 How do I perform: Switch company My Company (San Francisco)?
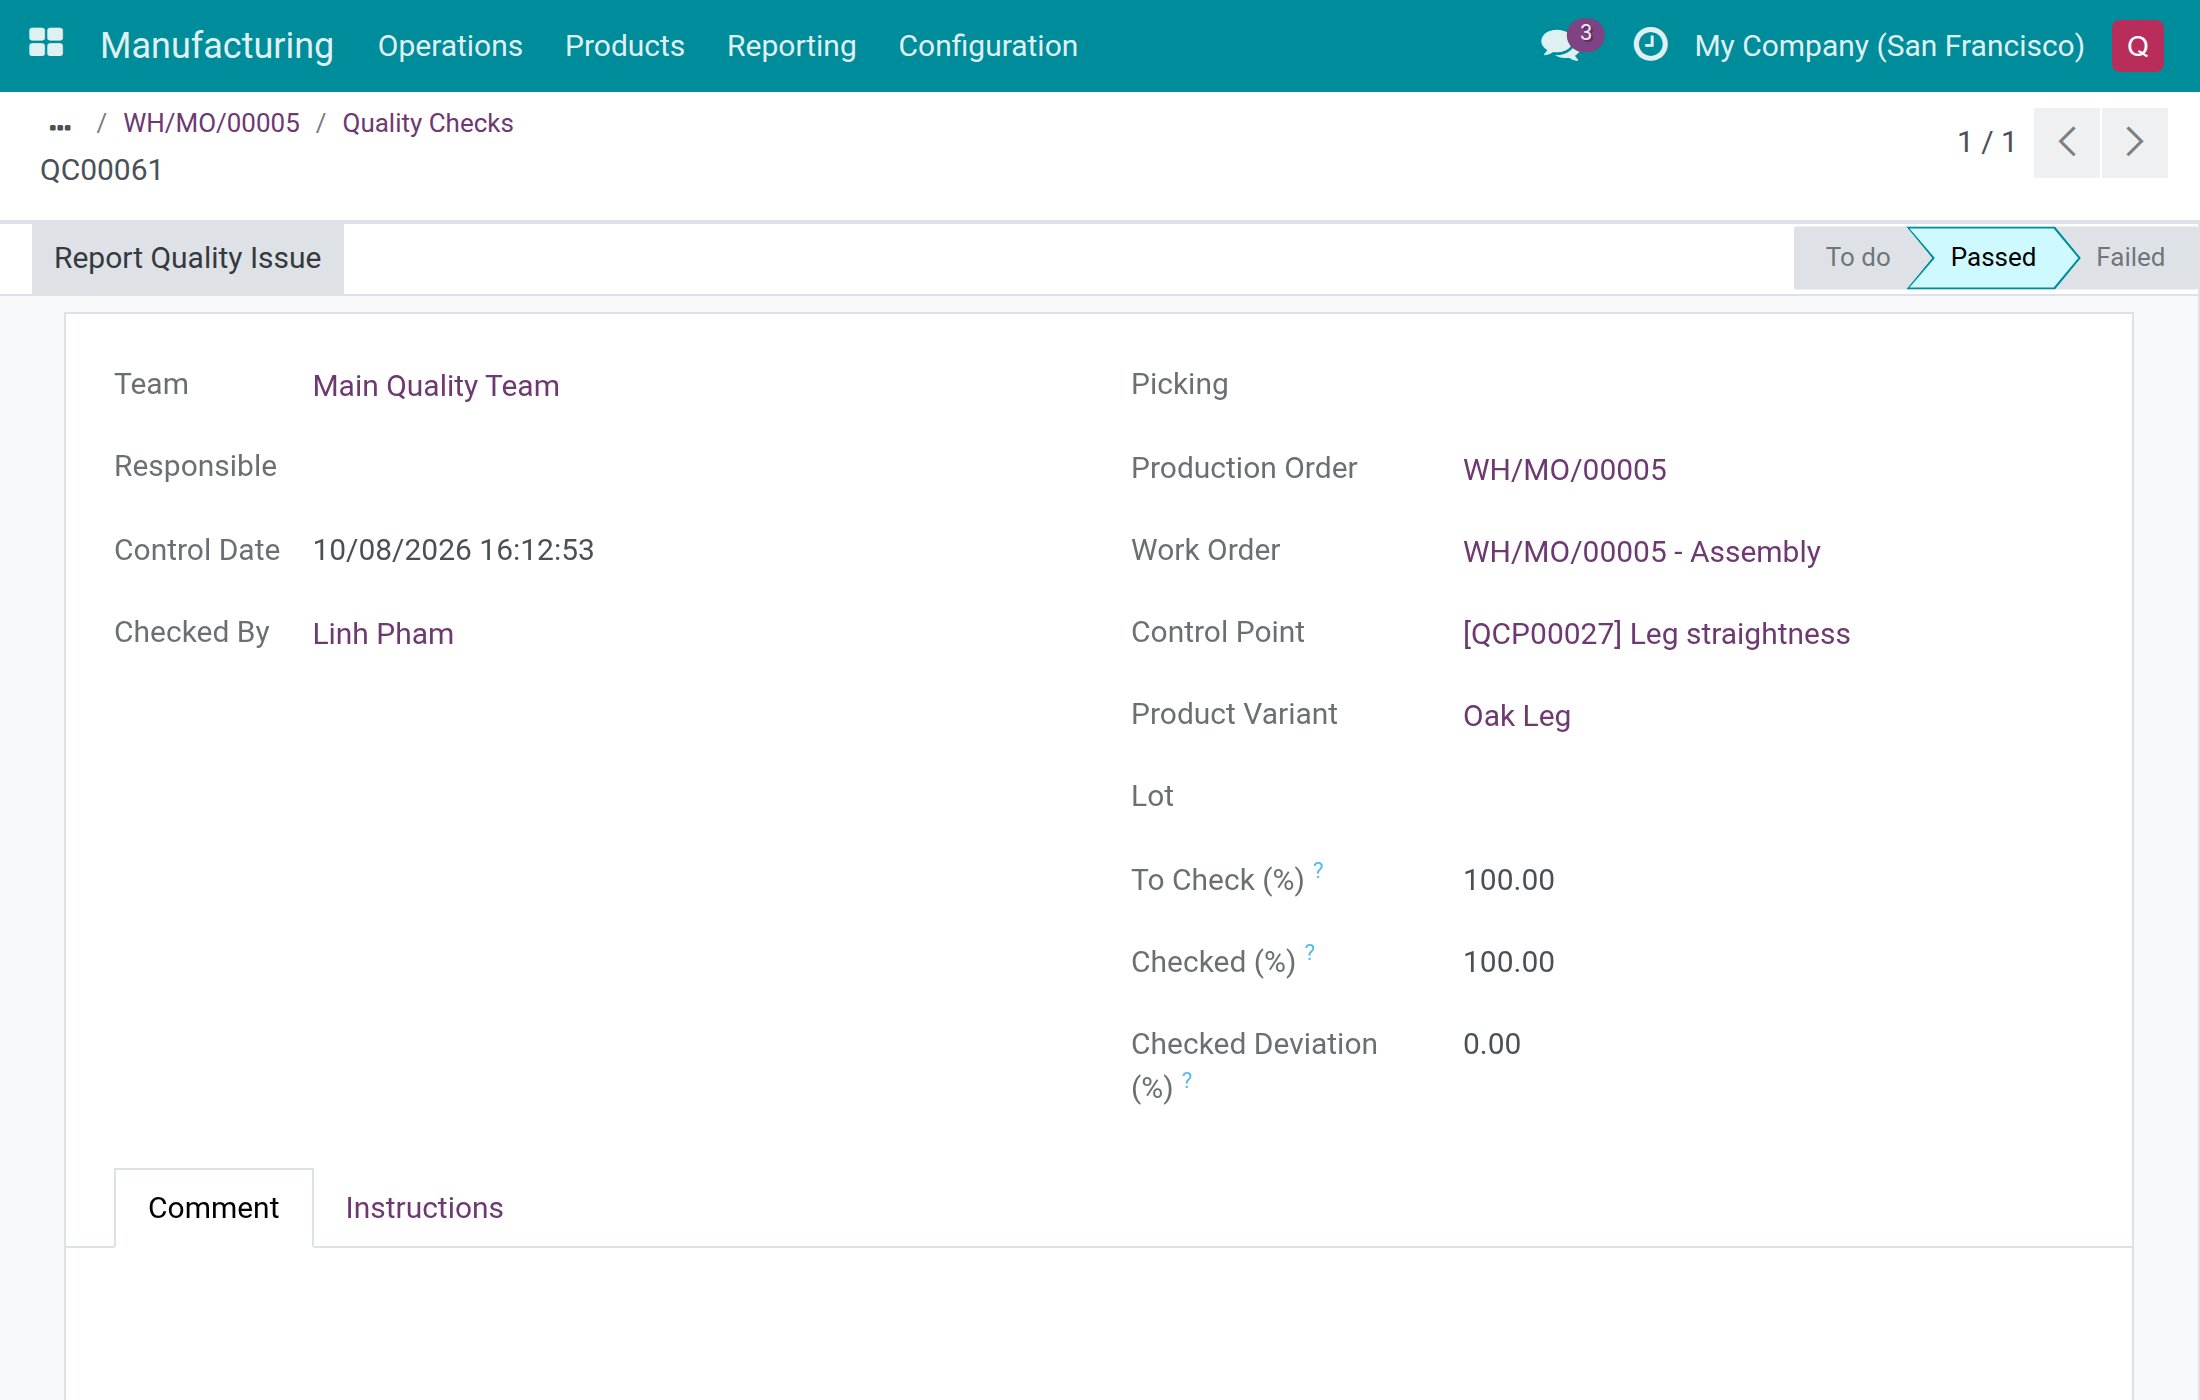point(1889,46)
